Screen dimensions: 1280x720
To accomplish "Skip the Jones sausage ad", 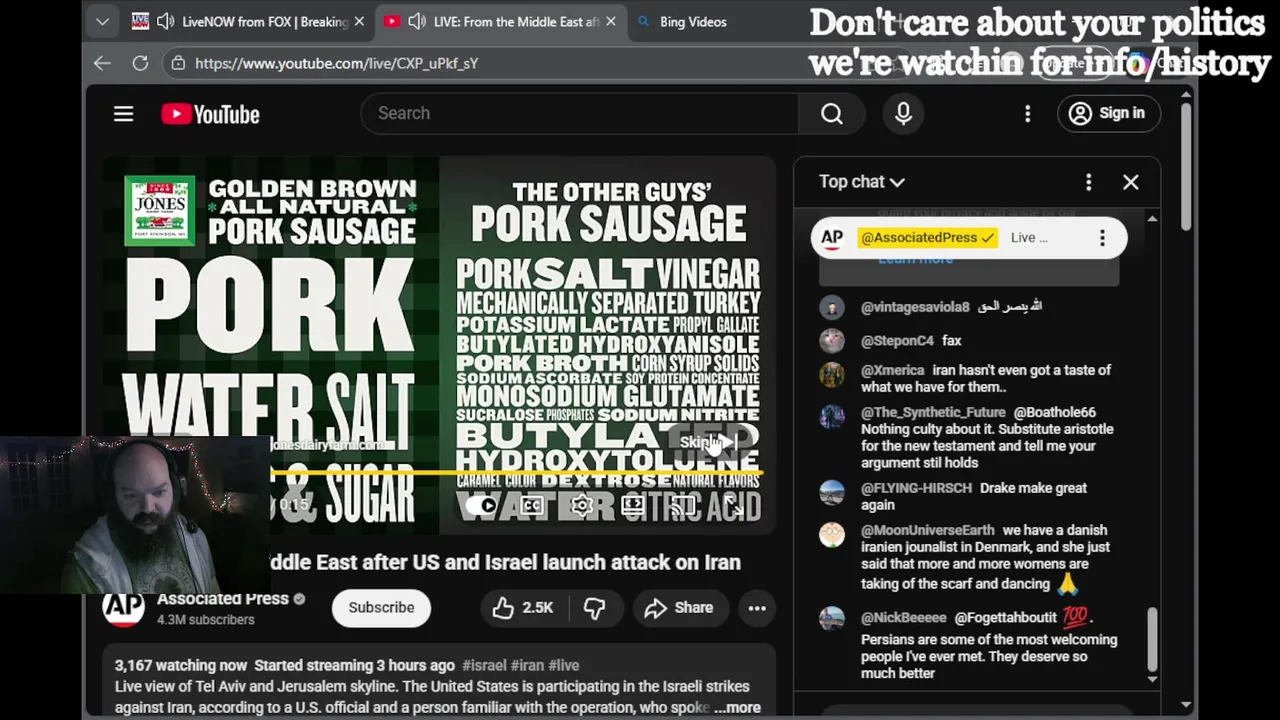I will point(709,442).
